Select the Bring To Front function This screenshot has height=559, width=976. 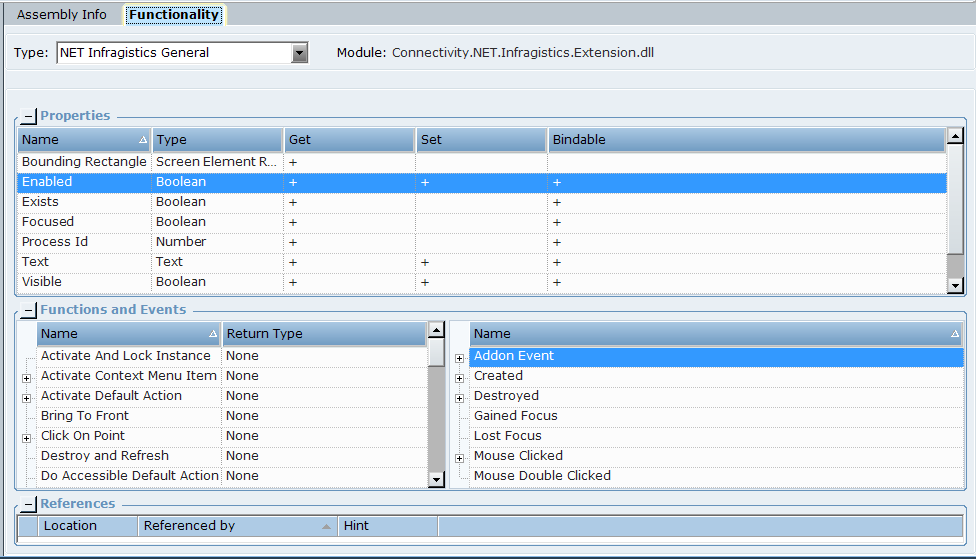[85, 416]
